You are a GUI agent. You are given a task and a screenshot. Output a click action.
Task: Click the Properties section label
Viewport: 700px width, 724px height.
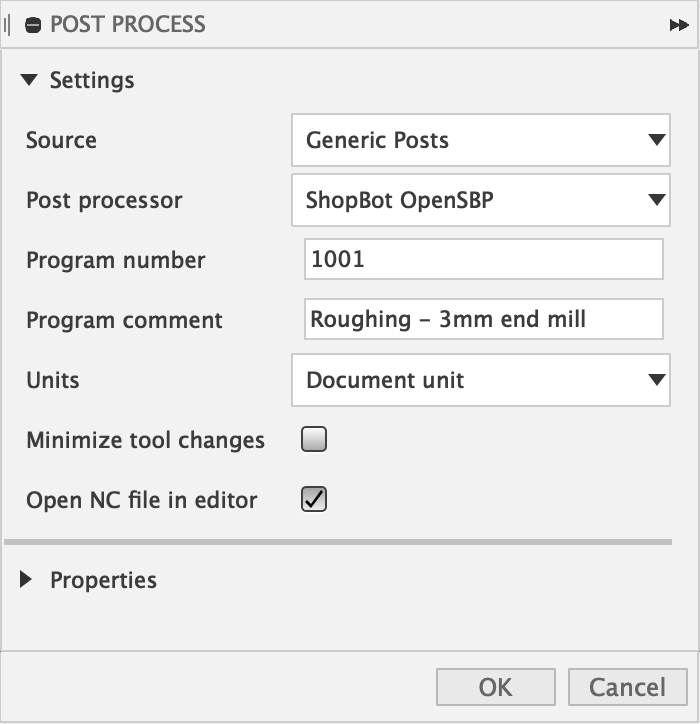click(103, 580)
